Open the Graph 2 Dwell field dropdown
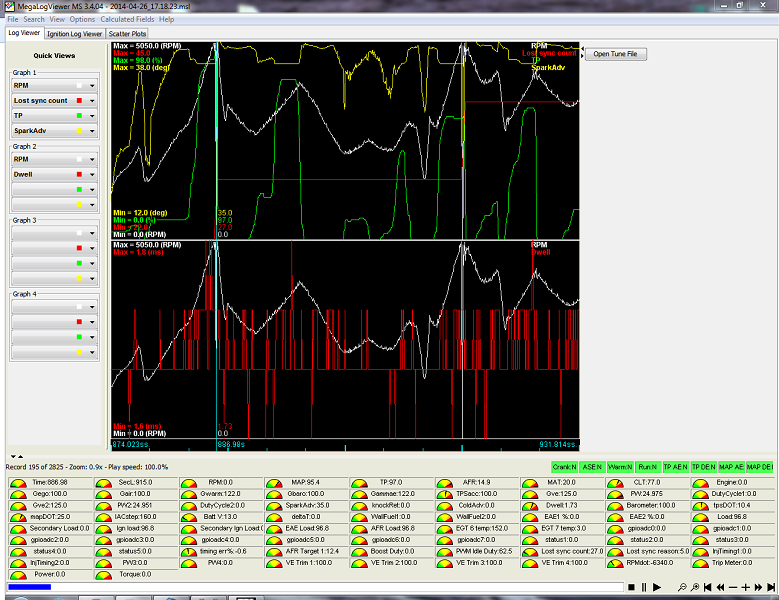The image size is (779, 600). pyautogui.click(x=92, y=174)
